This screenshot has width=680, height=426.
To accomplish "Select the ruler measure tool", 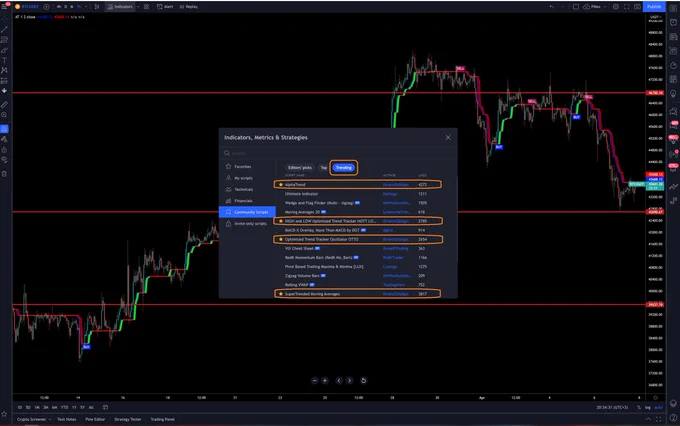I will tap(4, 105).
